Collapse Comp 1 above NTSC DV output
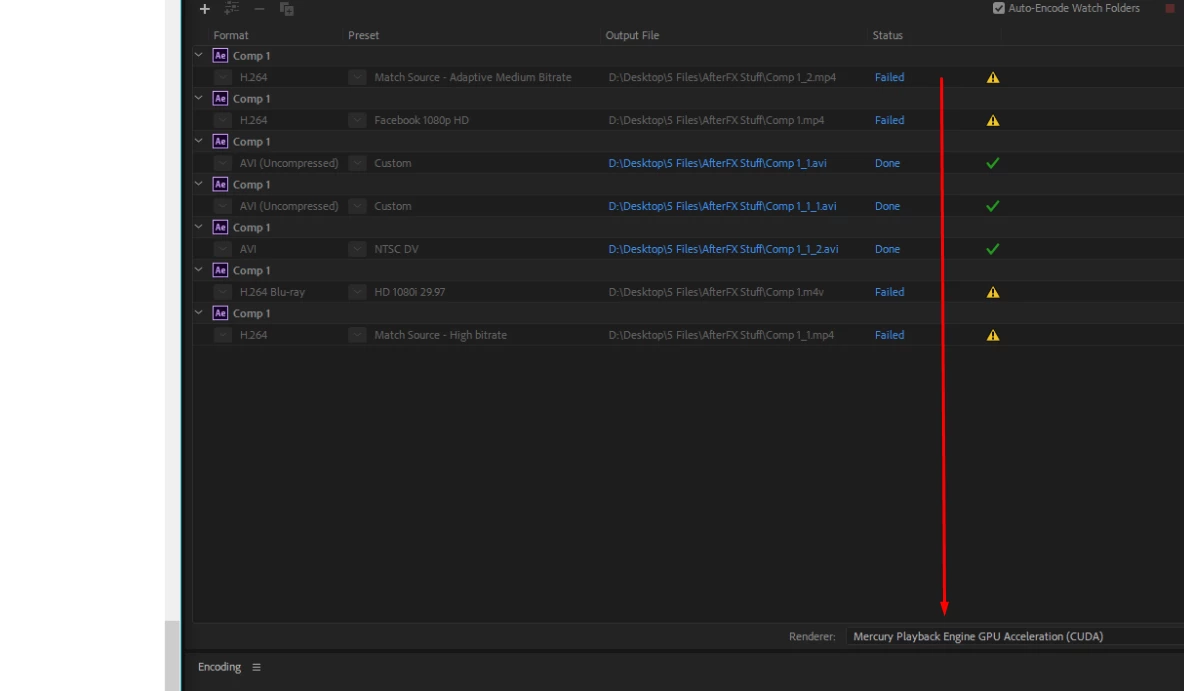Image resolution: width=1184 pixels, height=691 pixels. (199, 227)
